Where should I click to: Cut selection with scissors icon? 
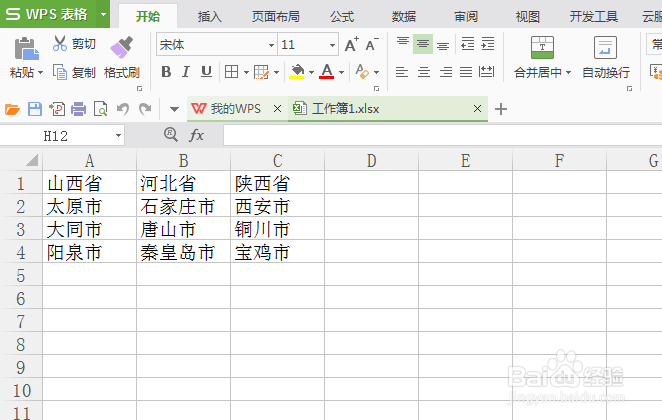(60, 43)
